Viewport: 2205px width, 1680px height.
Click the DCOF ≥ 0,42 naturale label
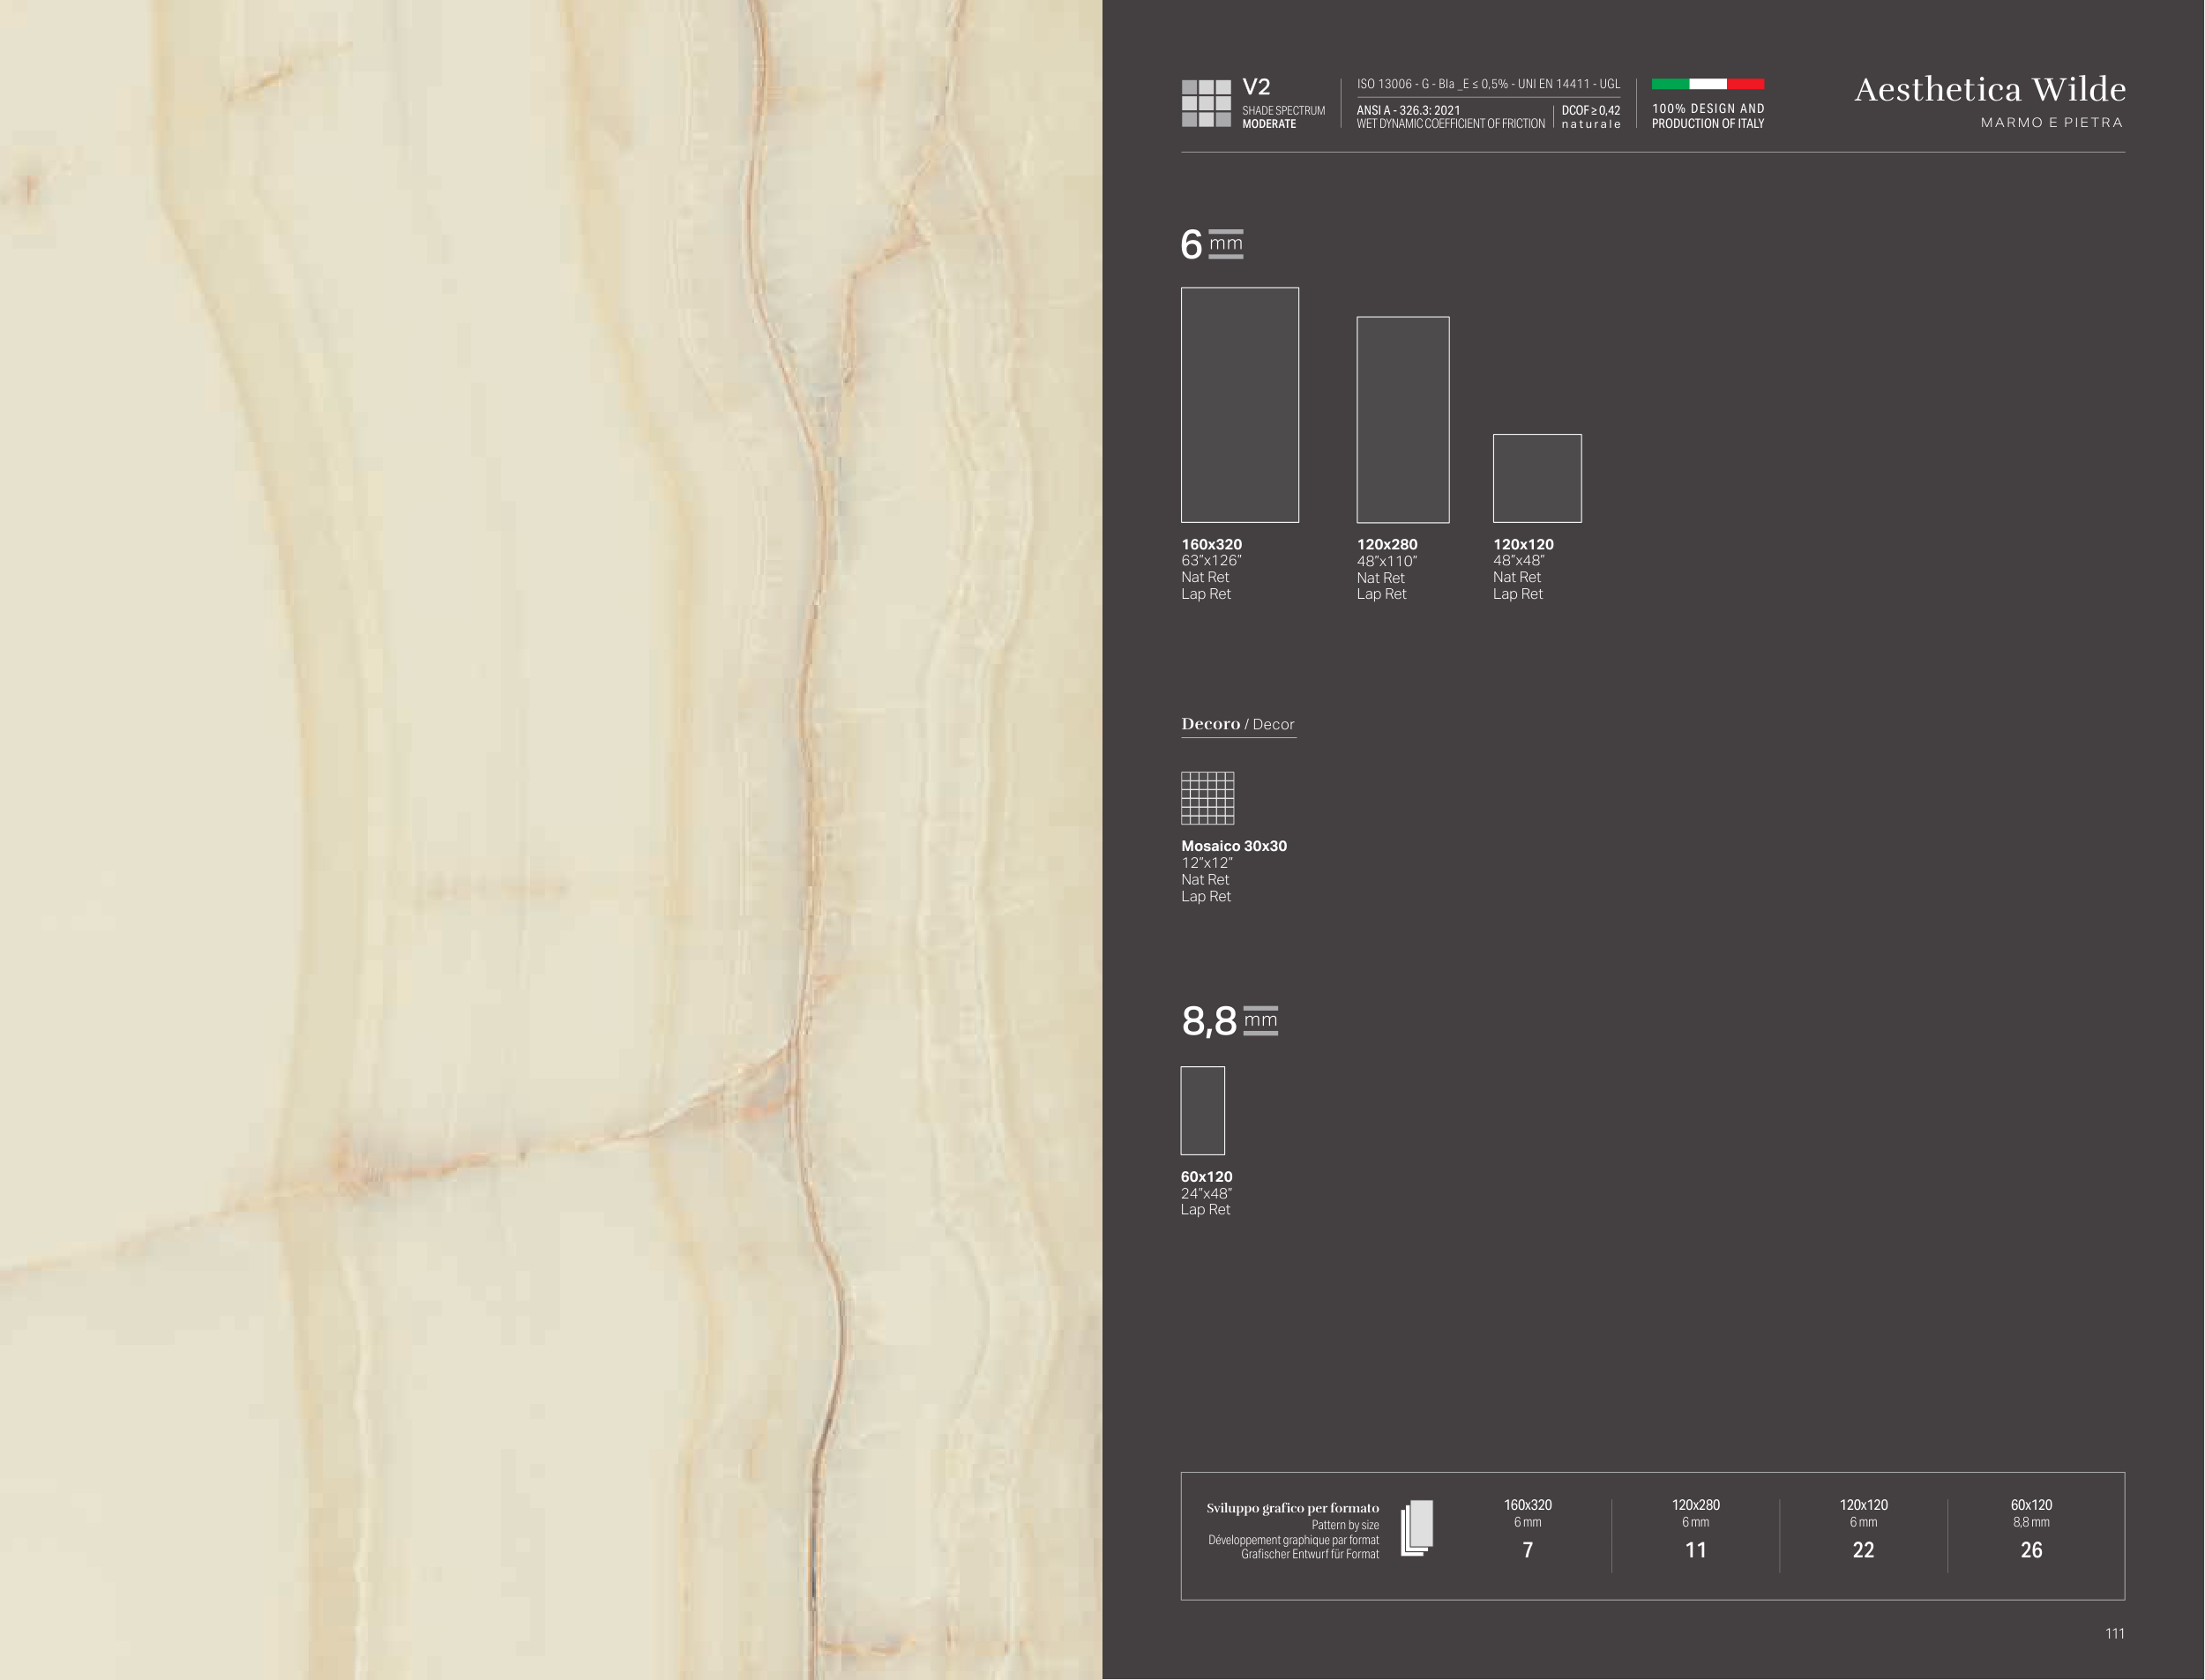coord(1590,117)
